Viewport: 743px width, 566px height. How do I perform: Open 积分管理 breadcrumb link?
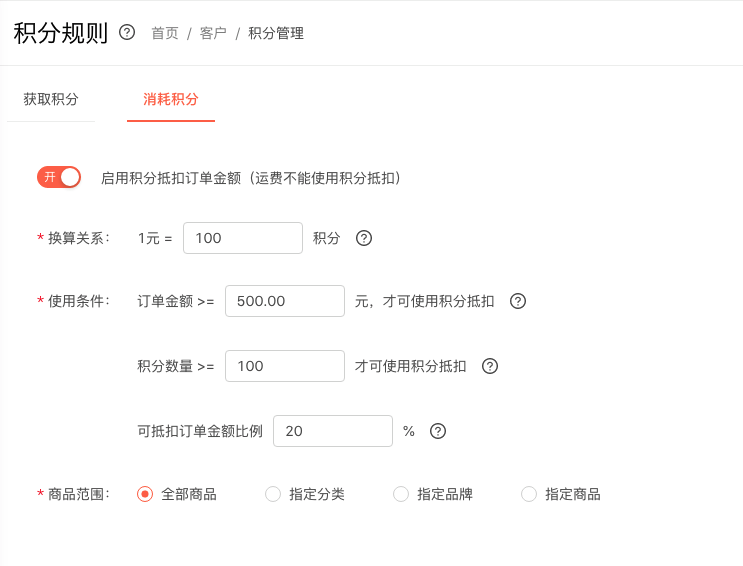tap(276, 33)
